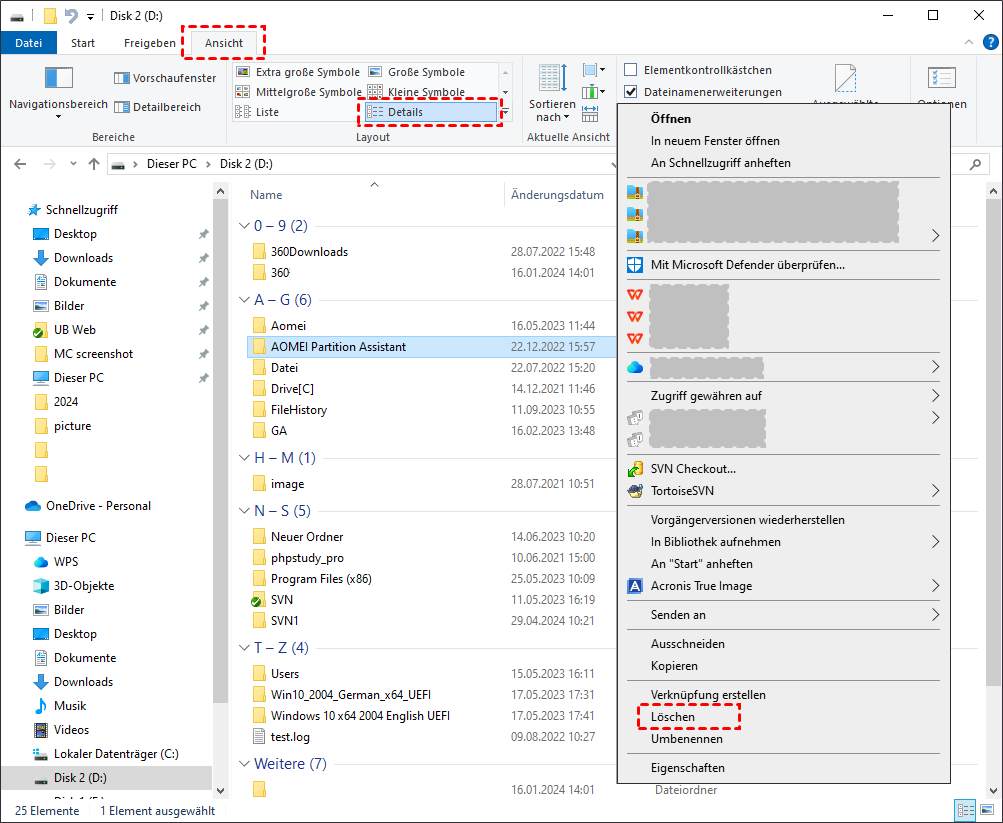This screenshot has width=1003, height=823.
Task: Switch to the Freigeben ribbon tab
Action: 150,43
